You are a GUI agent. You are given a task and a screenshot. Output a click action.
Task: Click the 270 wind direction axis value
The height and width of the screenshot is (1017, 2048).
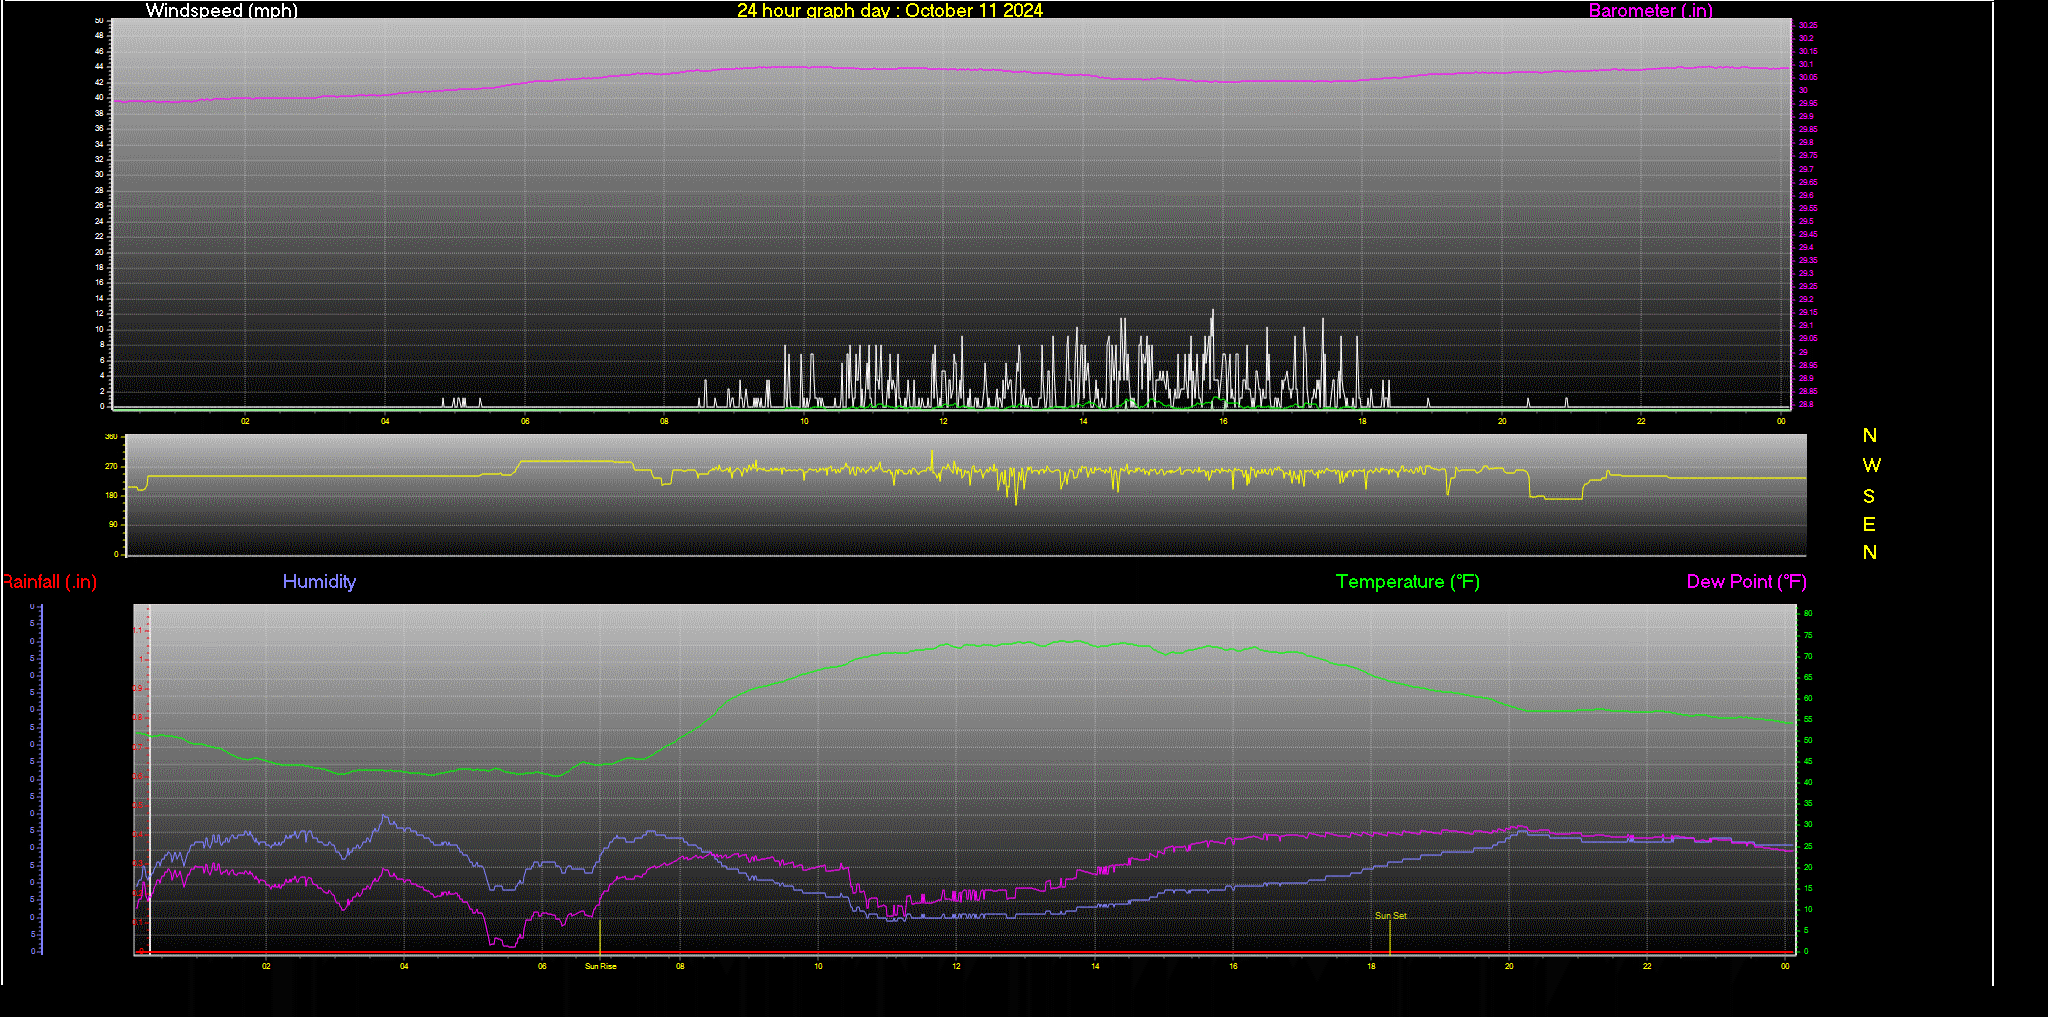pos(112,466)
